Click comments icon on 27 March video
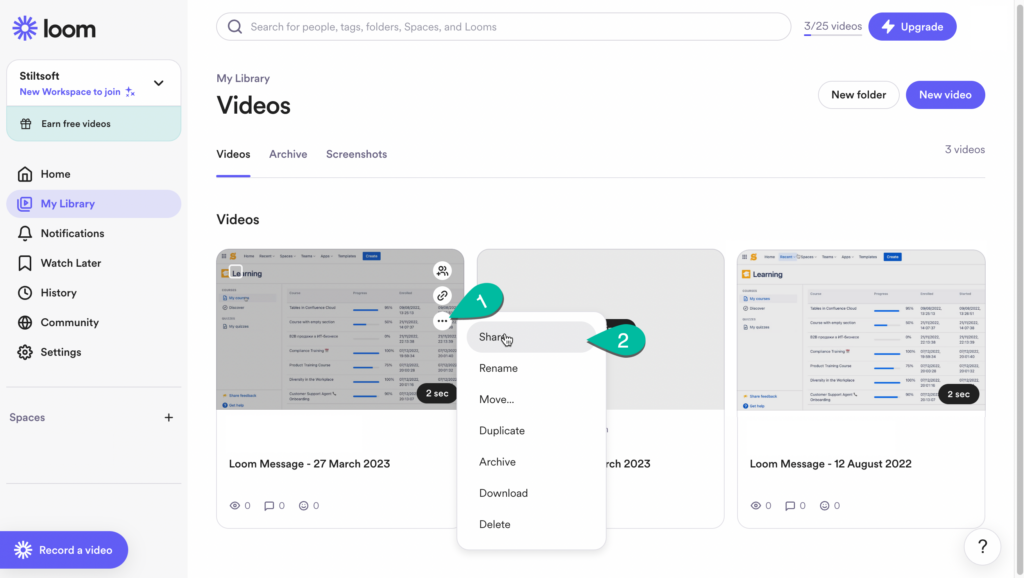The height and width of the screenshot is (578, 1024). tap(269, 506)
